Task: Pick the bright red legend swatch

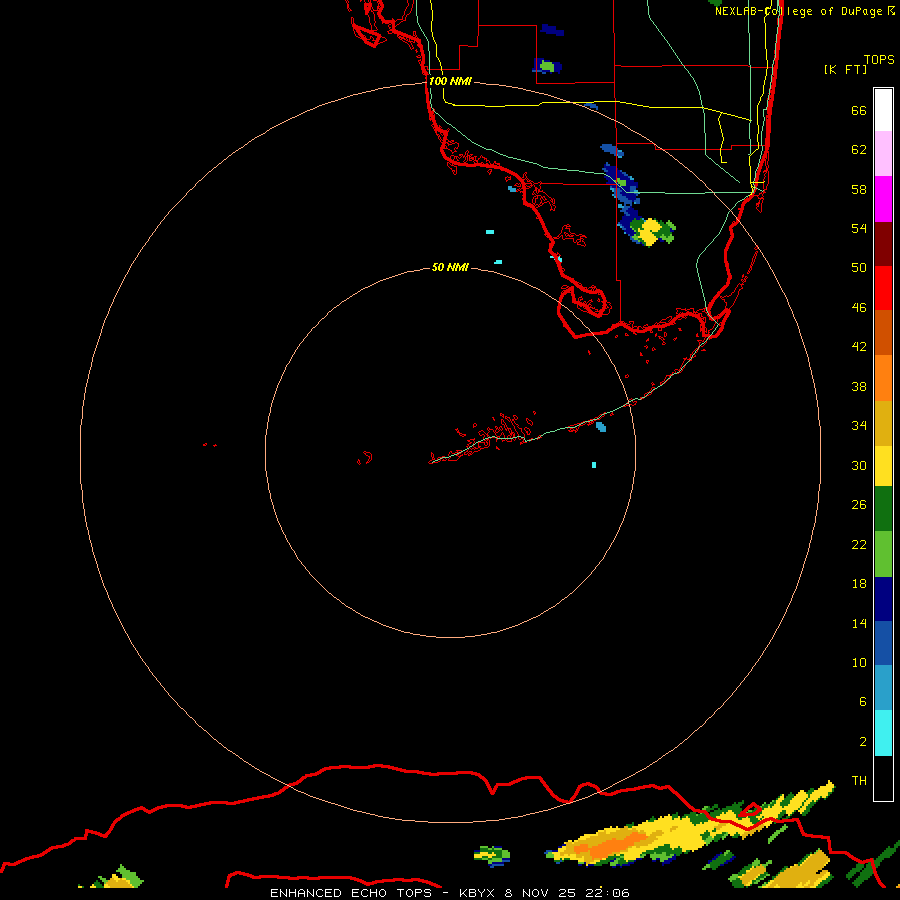Action: 883,288
